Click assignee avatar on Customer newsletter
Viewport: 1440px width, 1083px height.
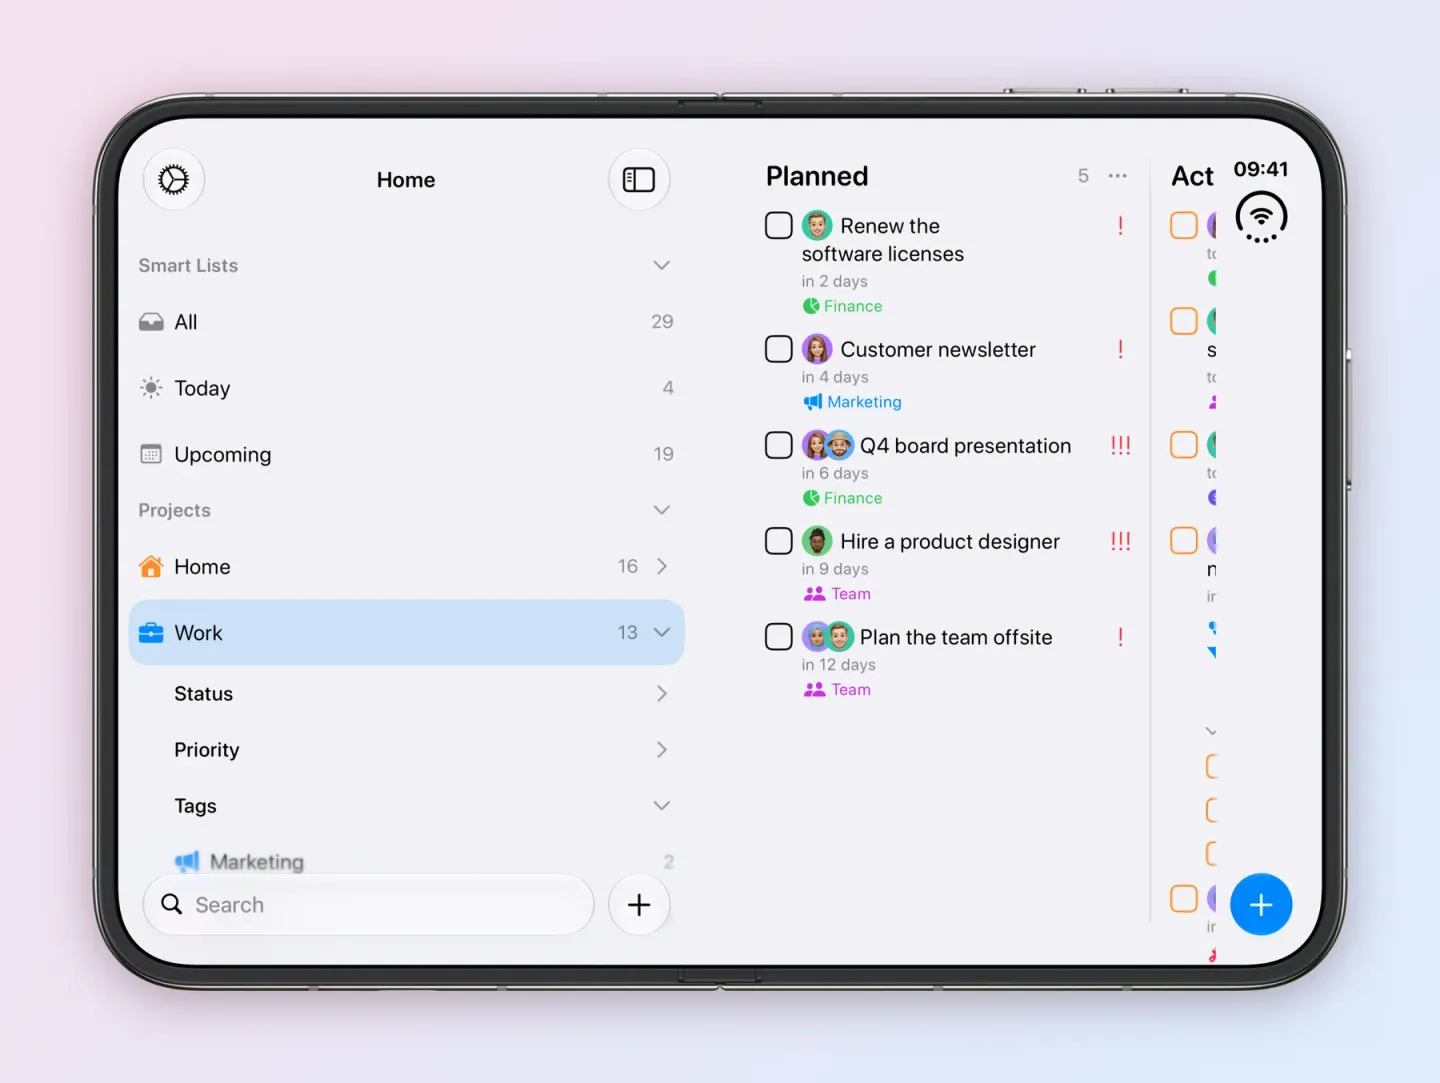tap(817, 349)
